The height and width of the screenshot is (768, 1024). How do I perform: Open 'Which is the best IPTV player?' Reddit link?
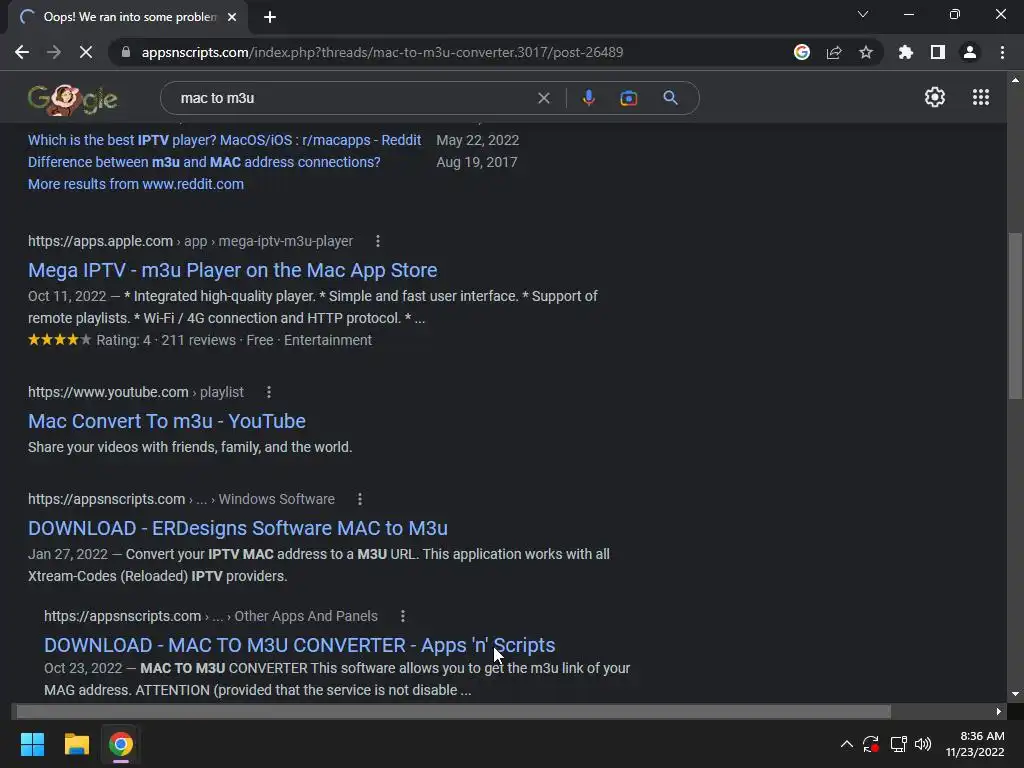click(224, 140)
